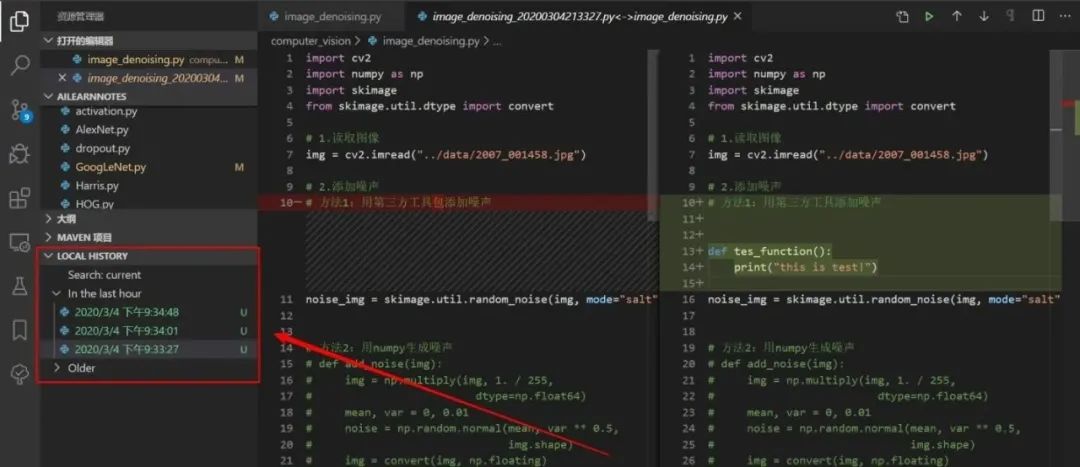The height and width of the screenshot is (467, 1080).
Task: Click print("this is test!") line
Action: point(805,267)
